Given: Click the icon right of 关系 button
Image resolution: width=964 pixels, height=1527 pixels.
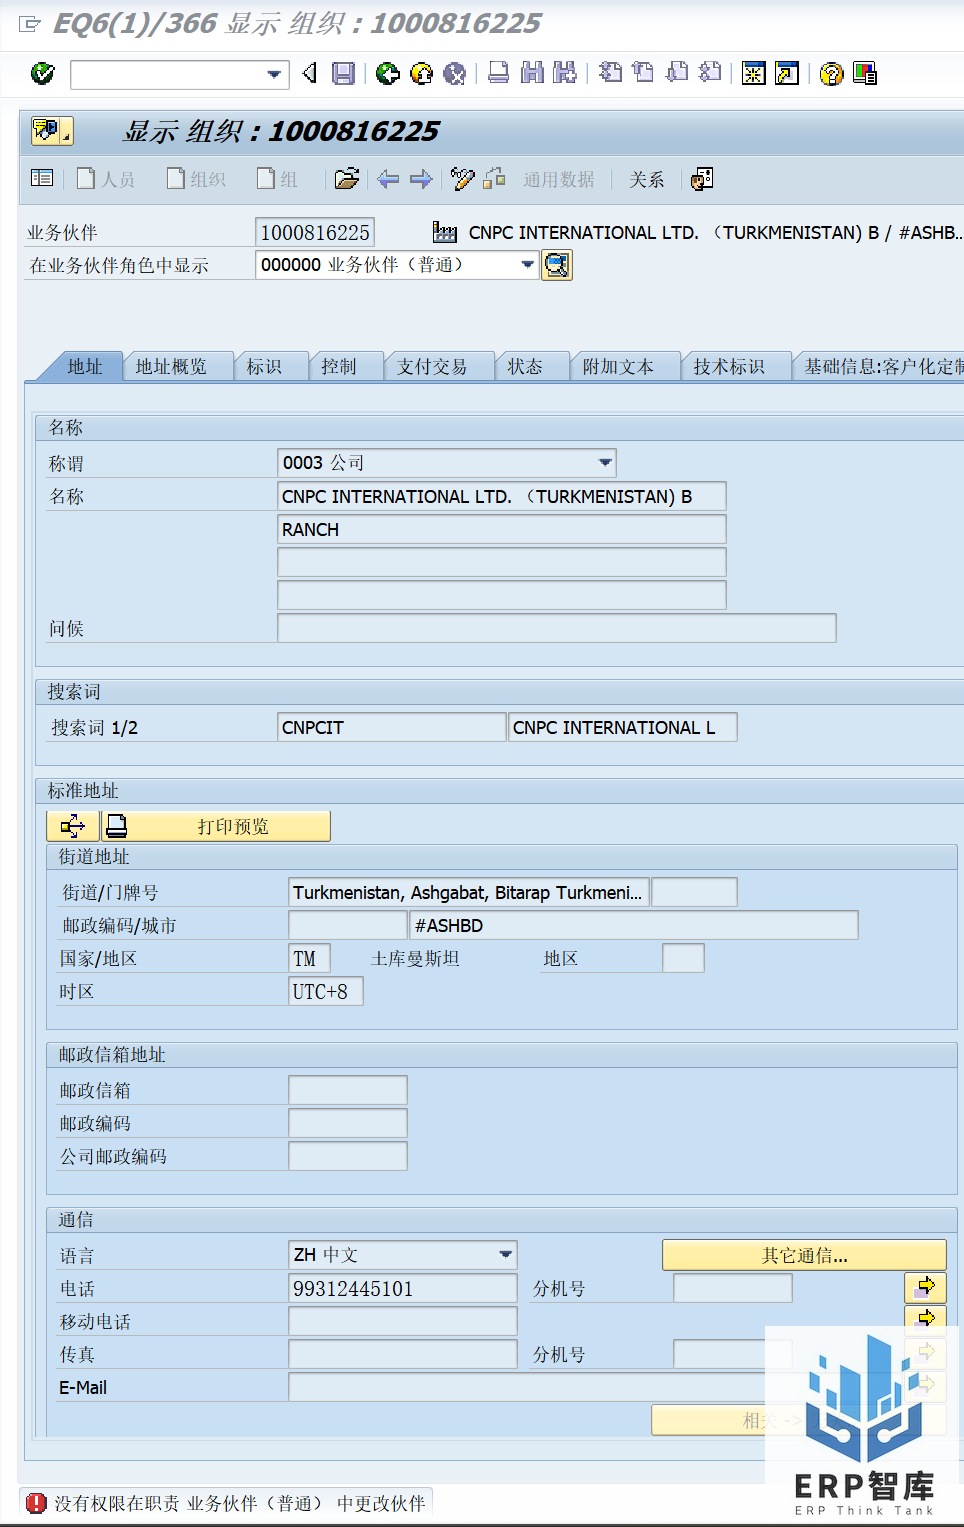Looking at the screenshot, I should 702,179.
